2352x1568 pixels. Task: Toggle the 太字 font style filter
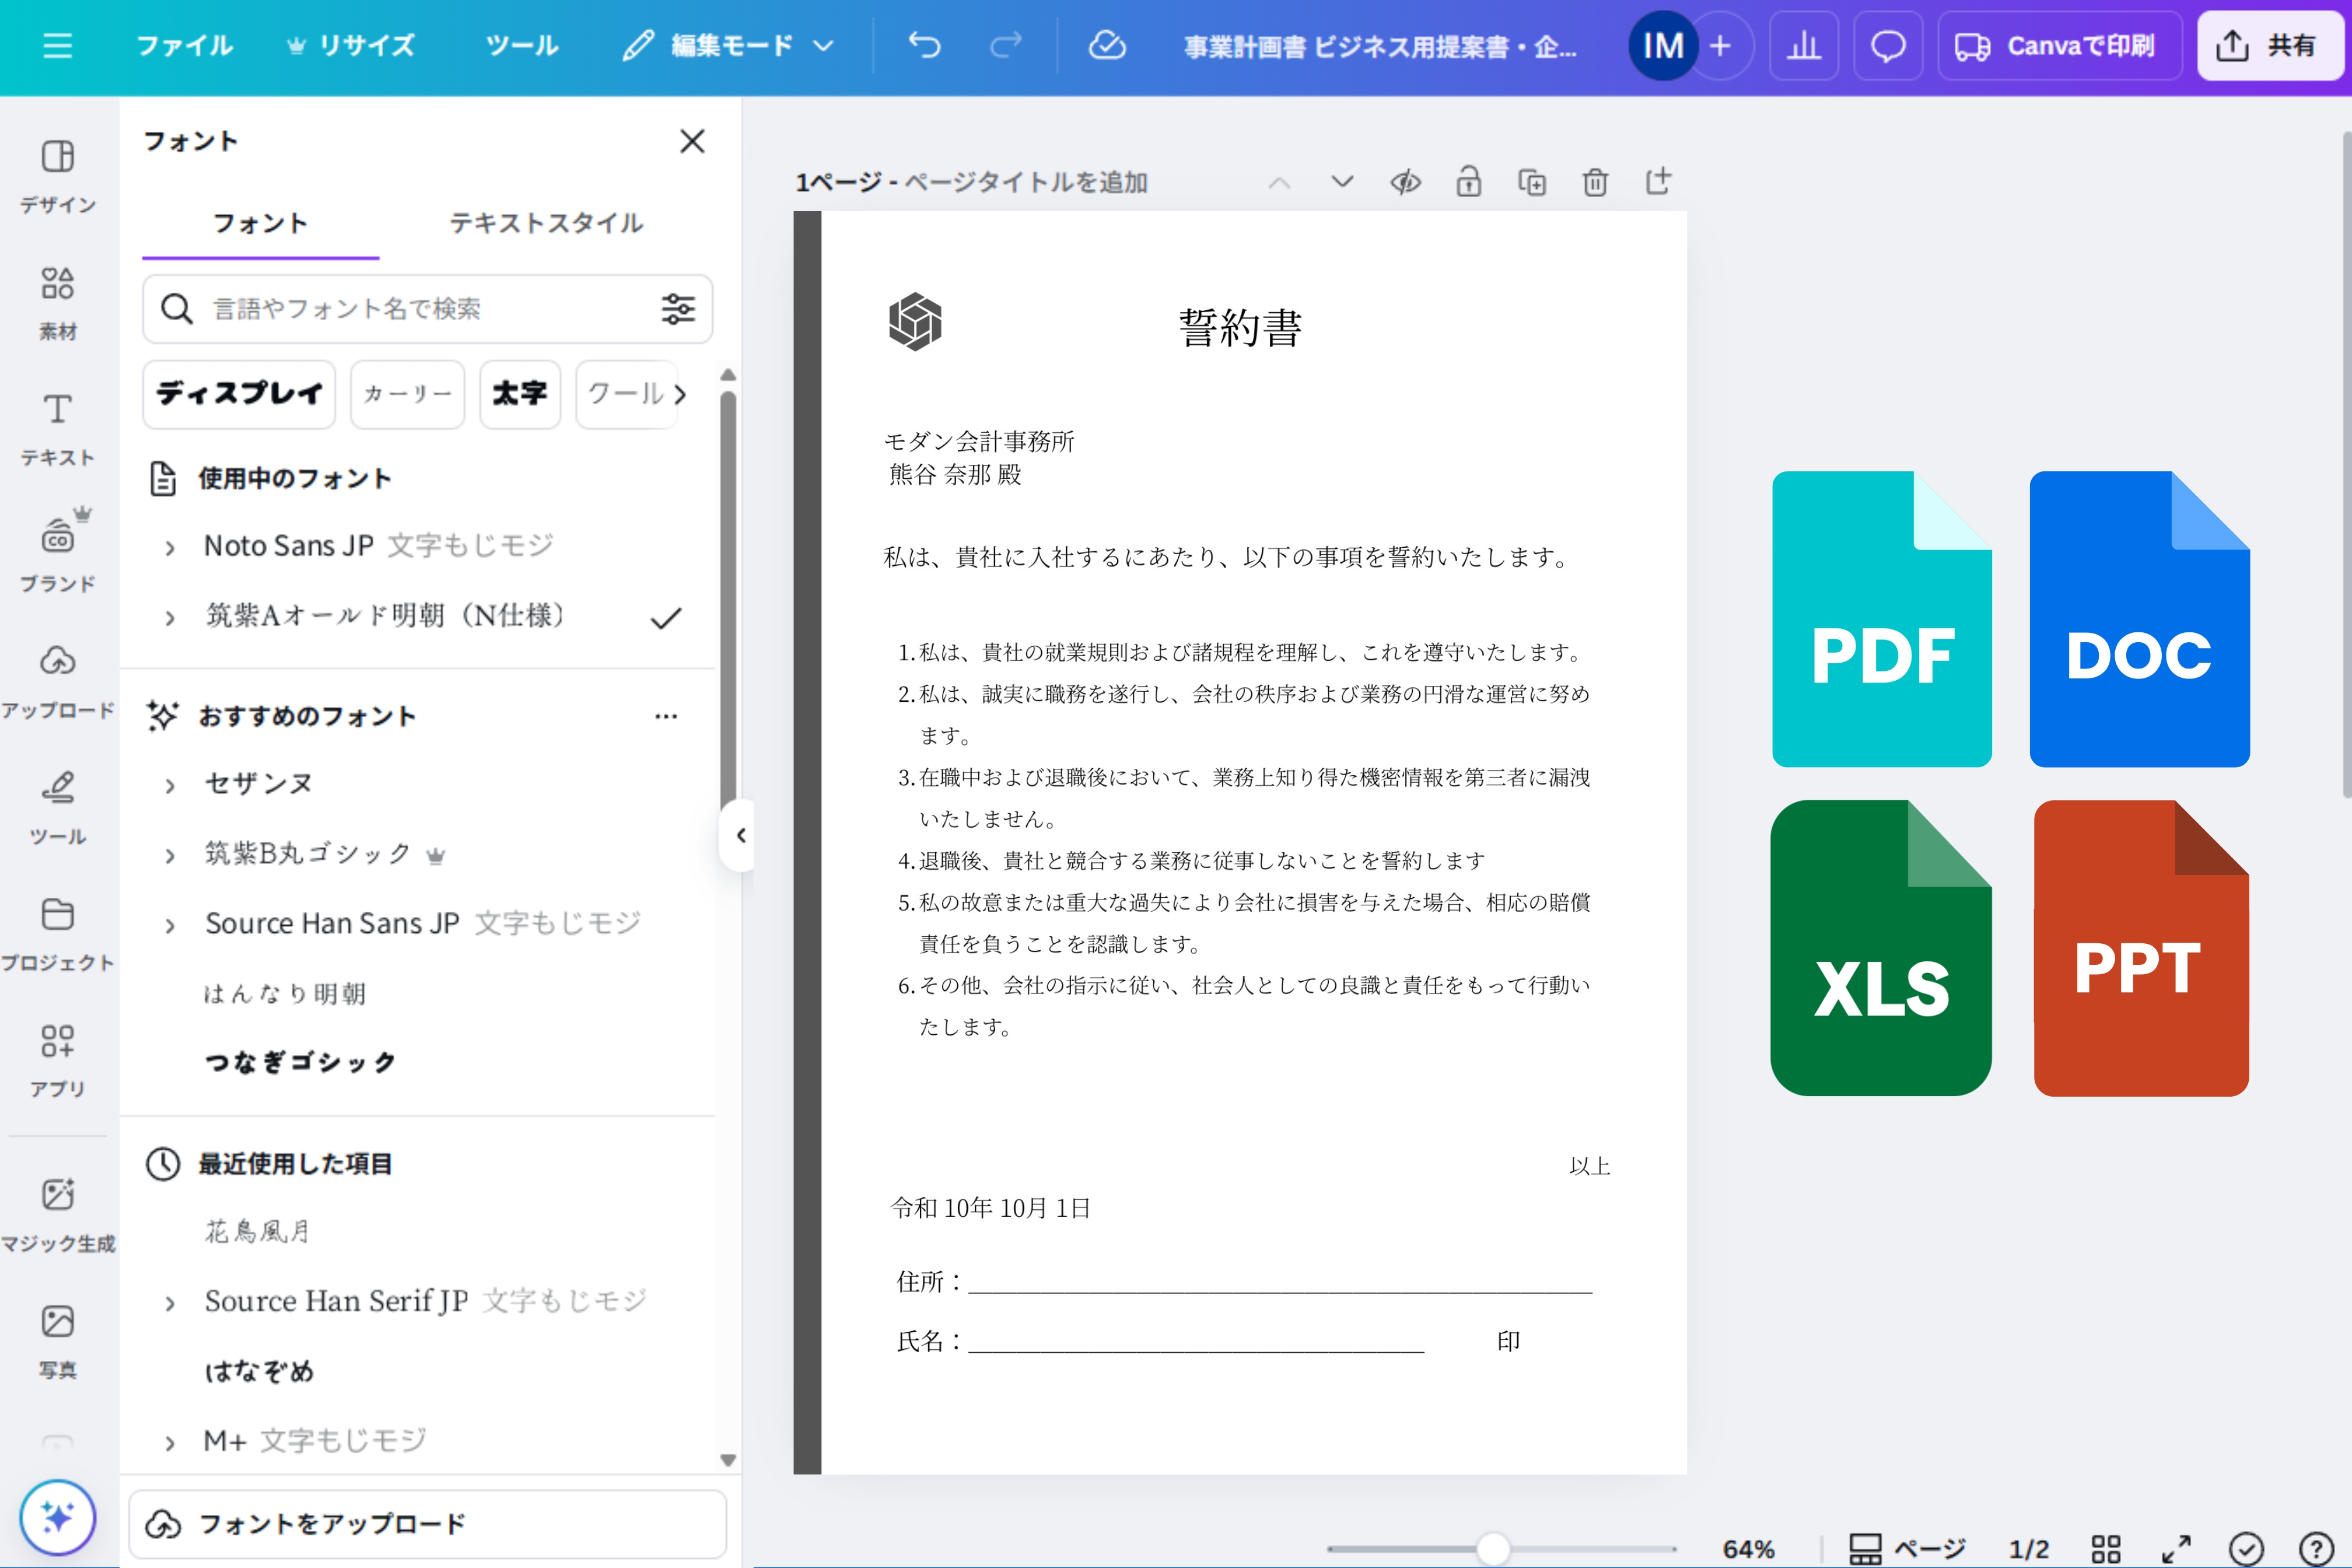520,394
